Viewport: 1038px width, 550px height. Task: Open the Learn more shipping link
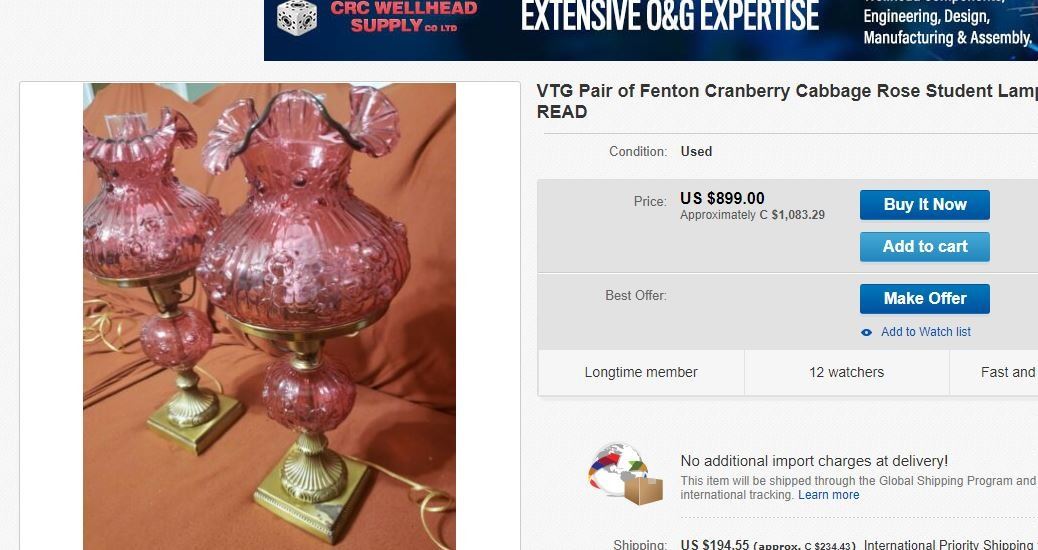click(828, 495)
